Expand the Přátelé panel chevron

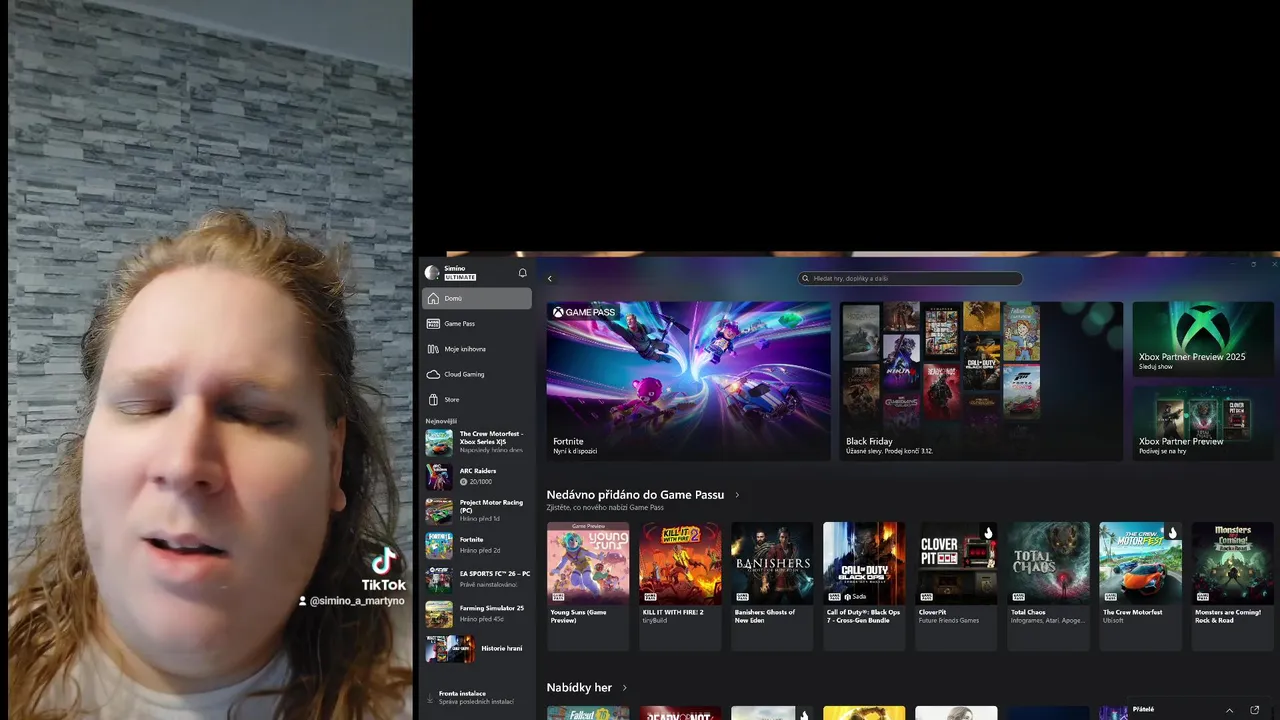(1229, 710)
